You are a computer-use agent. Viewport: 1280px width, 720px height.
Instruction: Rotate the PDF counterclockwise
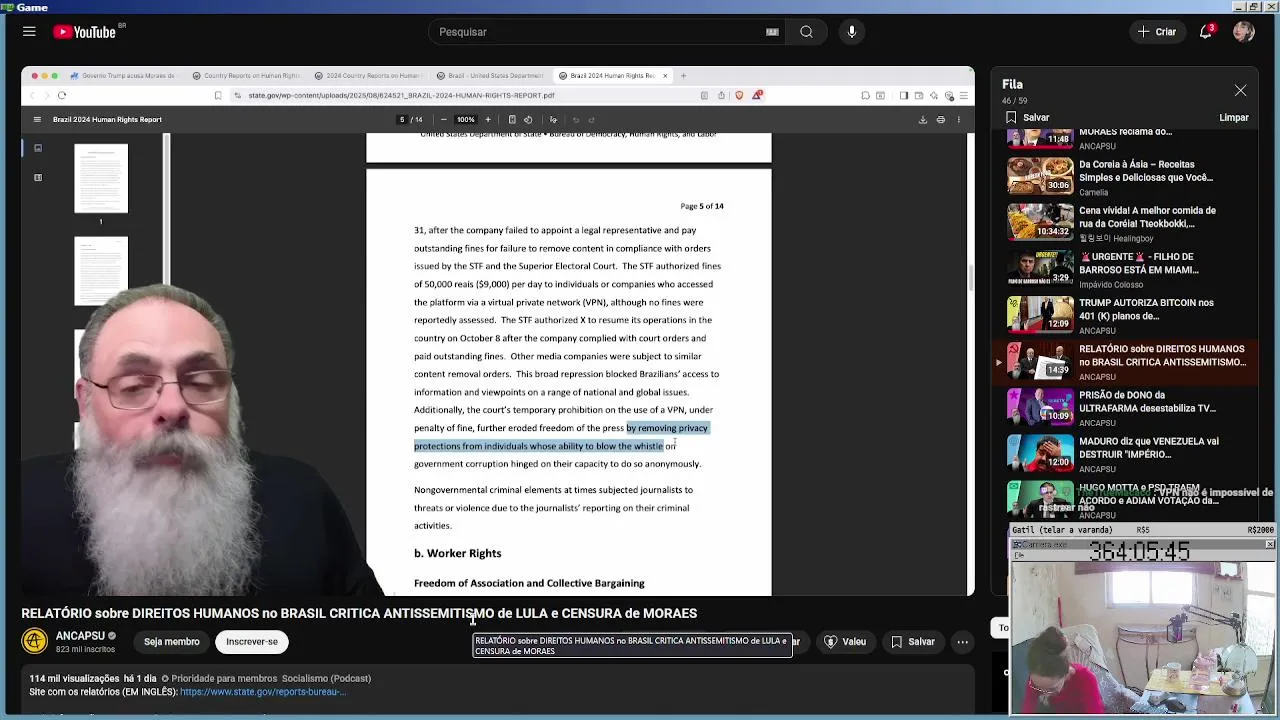(528, 120)
